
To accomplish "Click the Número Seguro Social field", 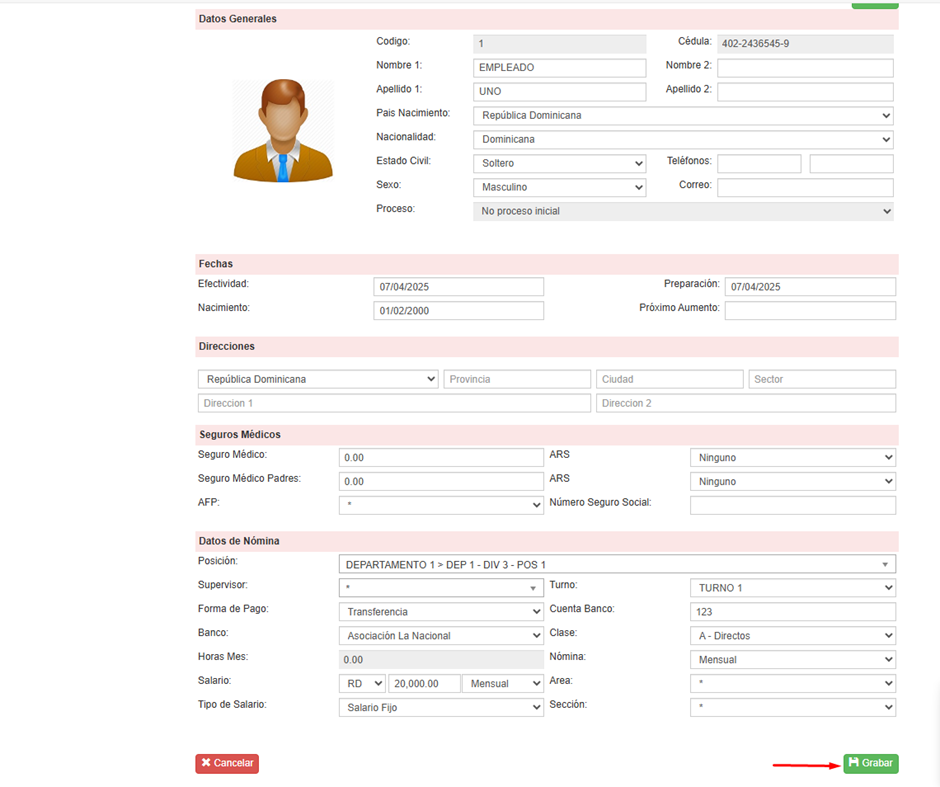I will [792, 506].
